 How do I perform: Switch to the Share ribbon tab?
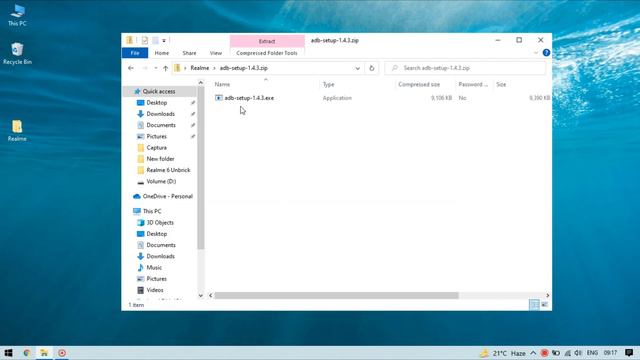tap(189, 53)
